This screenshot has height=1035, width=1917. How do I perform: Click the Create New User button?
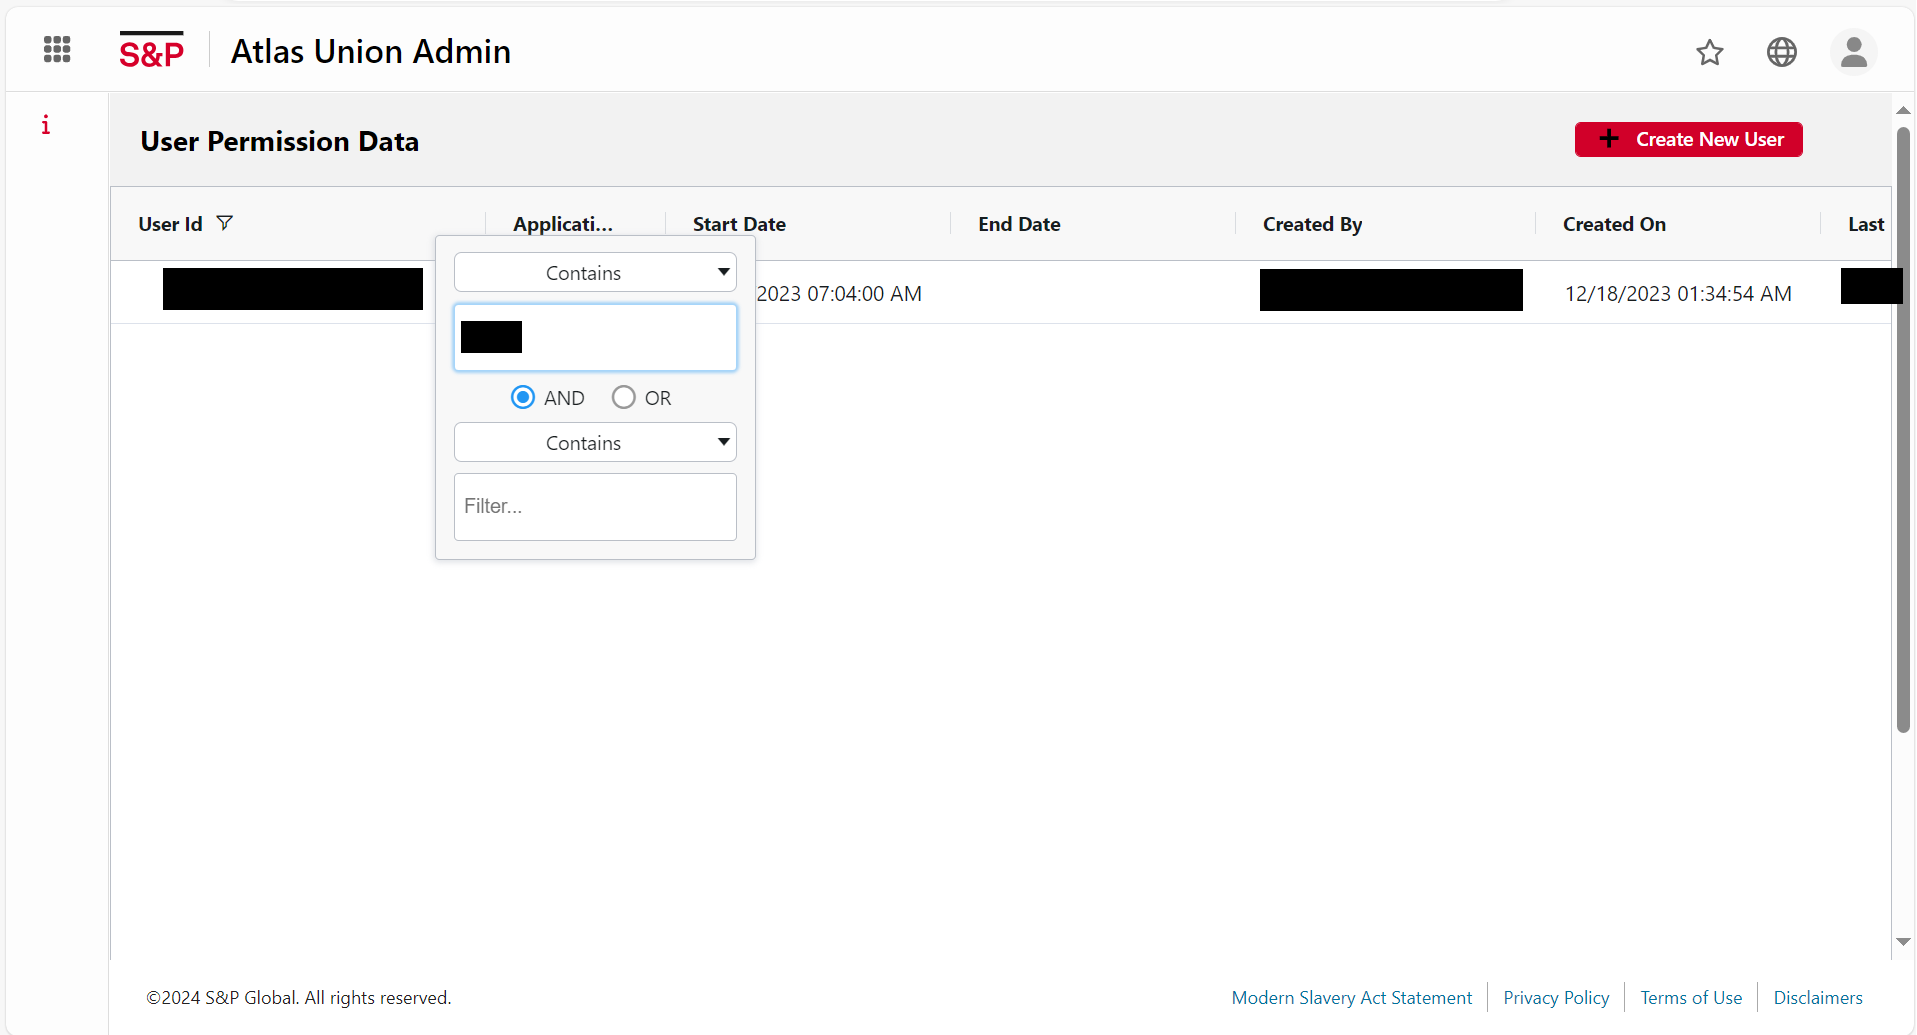[1689, 139]
